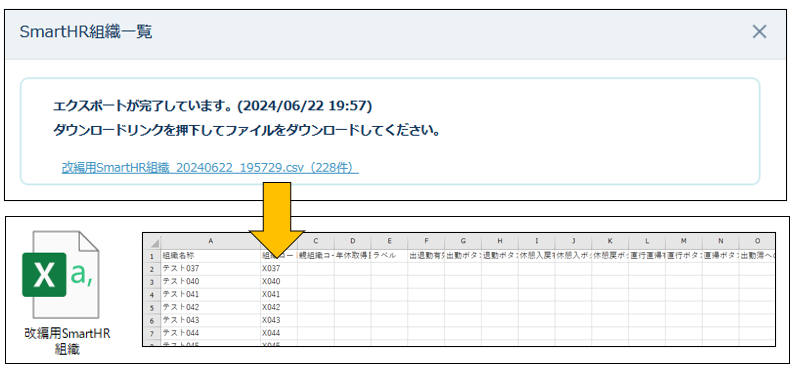The height and width of the screenshot is (372, 796).
Task: Select column C header
Action: tap(316, 242)
